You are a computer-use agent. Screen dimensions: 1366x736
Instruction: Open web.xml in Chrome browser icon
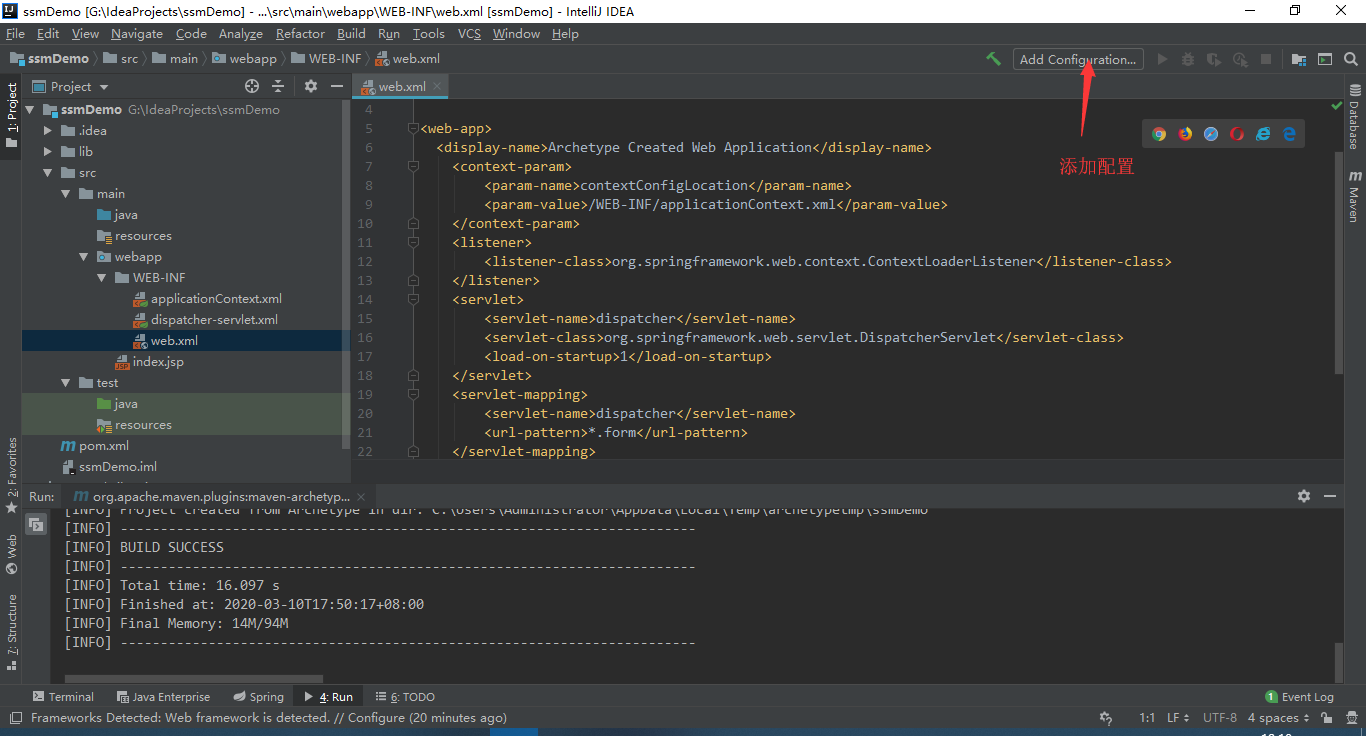coord(1159,134)
